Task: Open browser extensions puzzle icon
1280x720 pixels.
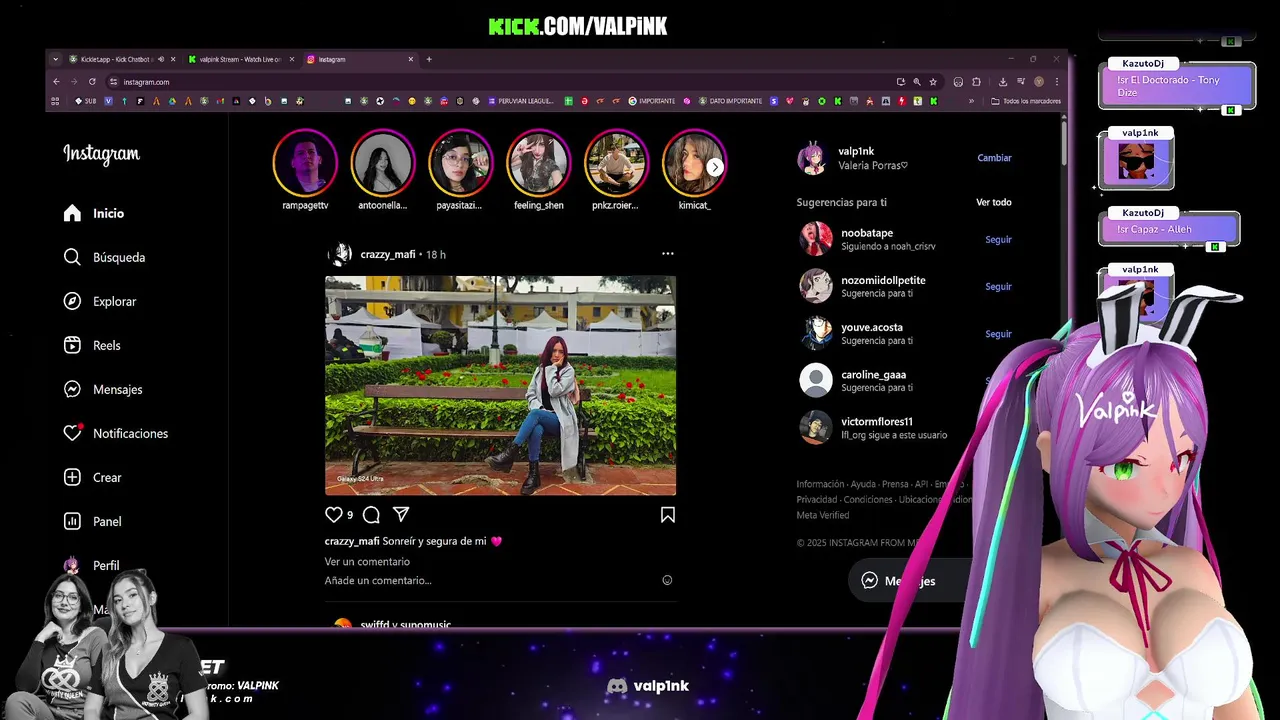Action: coord(976,82)
